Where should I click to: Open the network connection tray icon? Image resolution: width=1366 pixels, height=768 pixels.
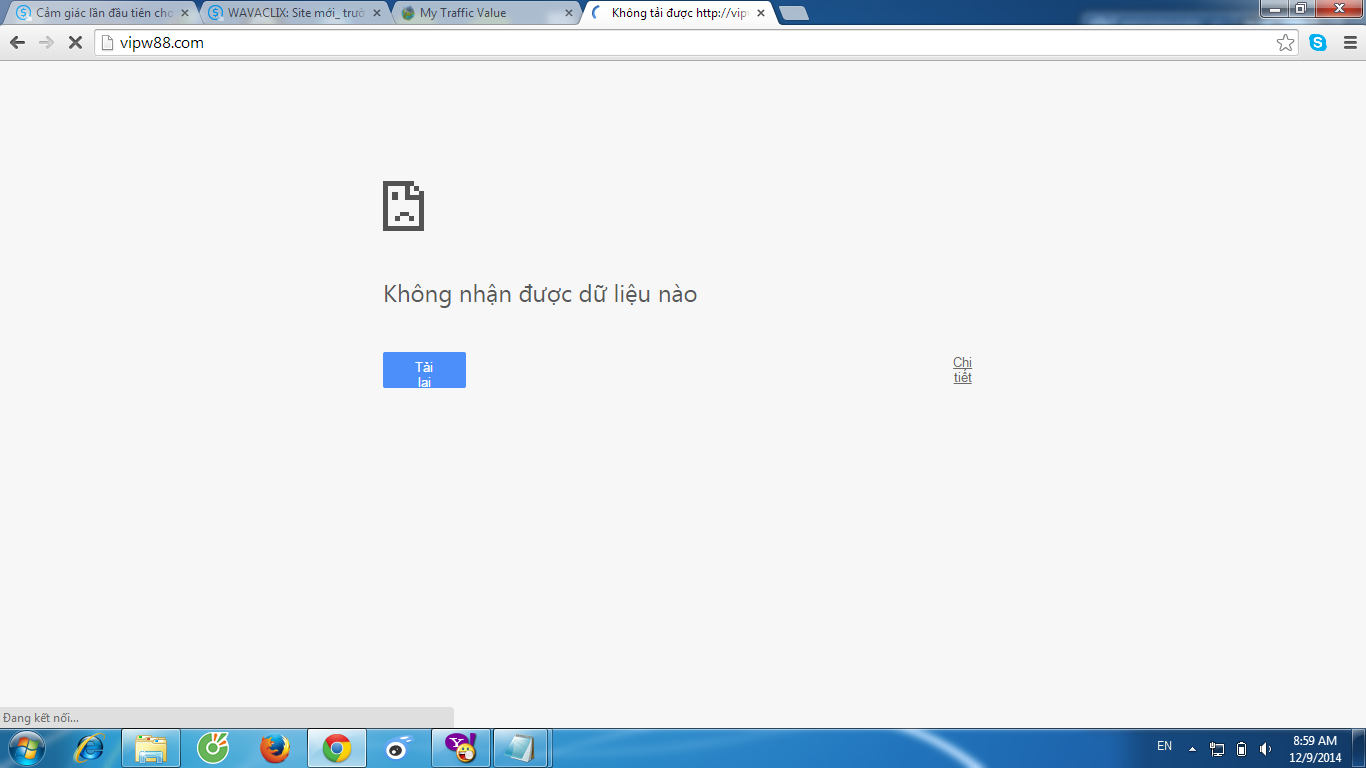pos(1217,748)
